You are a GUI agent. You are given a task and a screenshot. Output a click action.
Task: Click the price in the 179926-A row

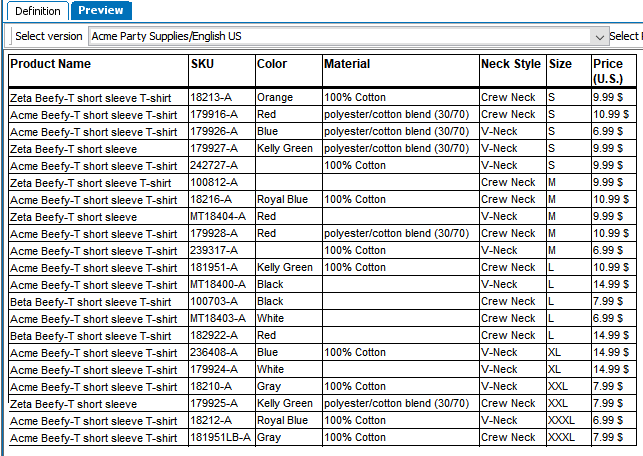point(610,132)
